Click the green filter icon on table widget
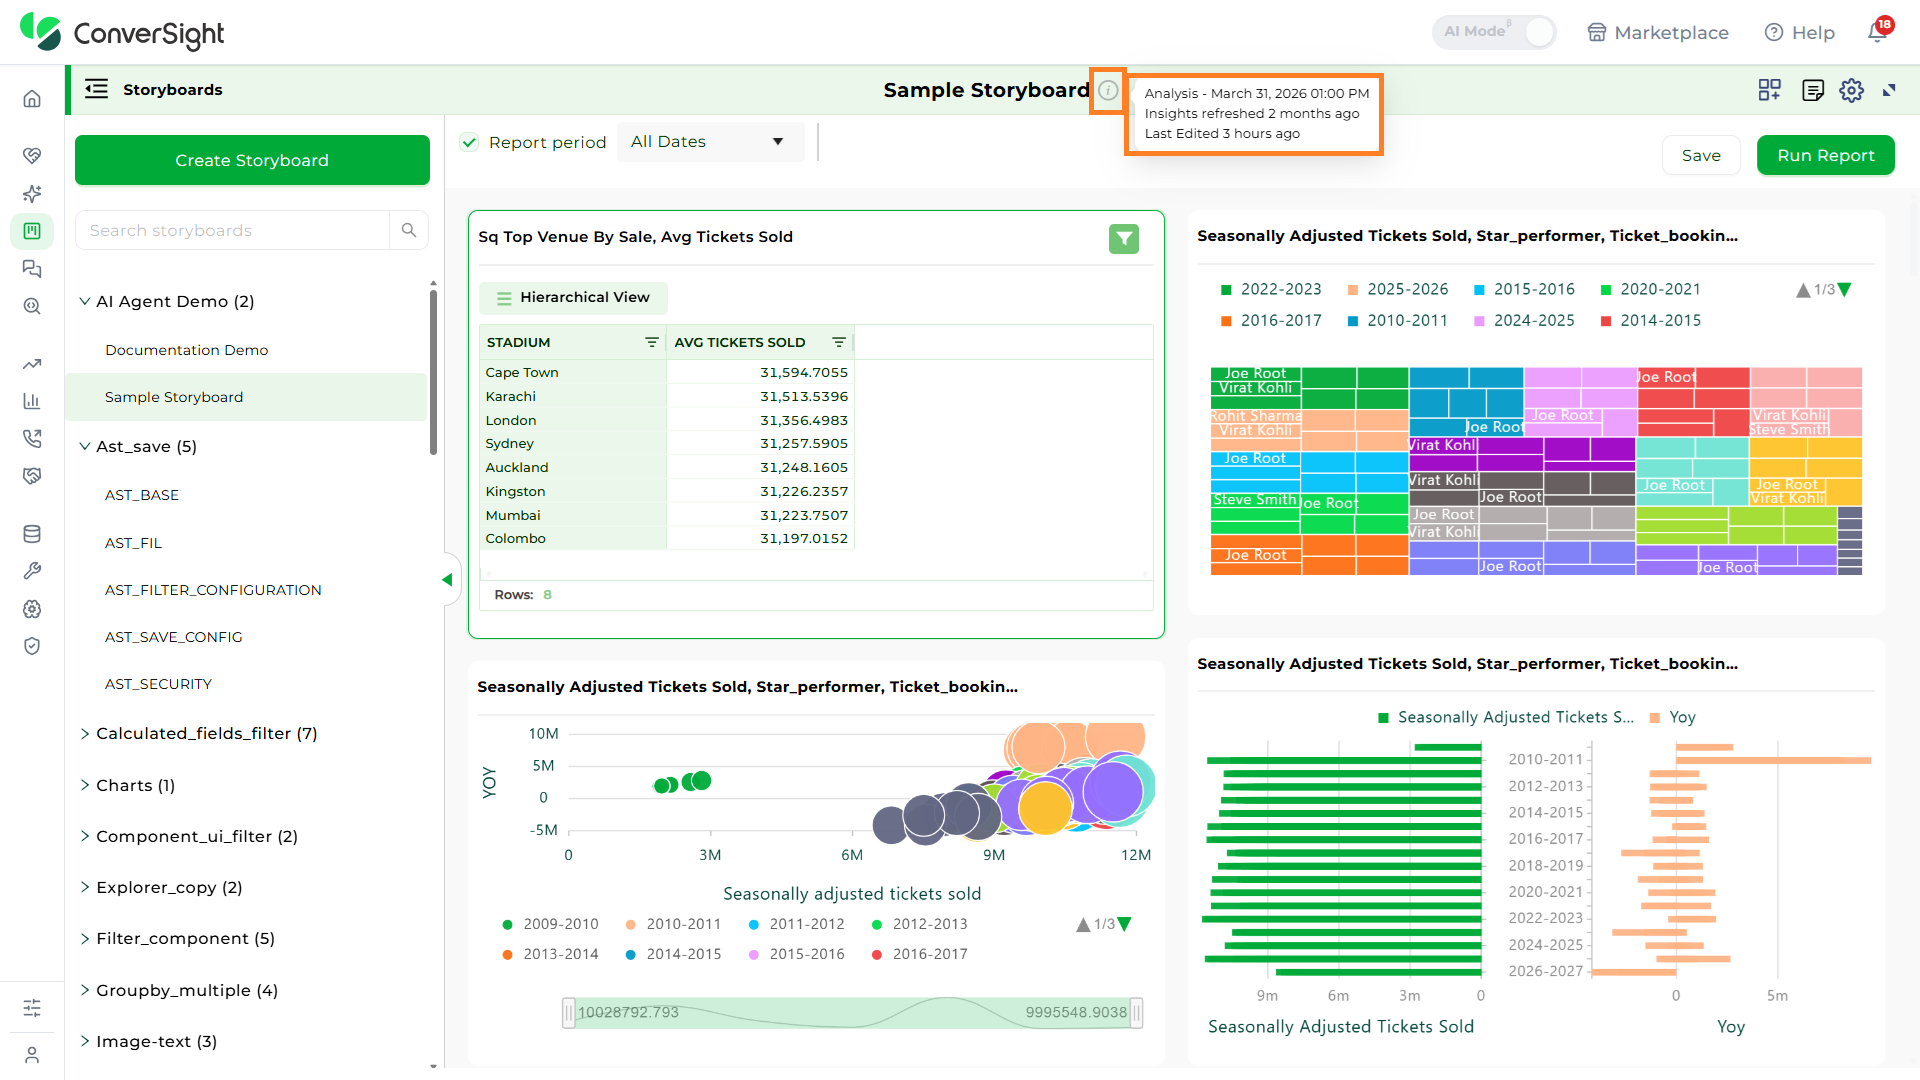This screenshot has height=1080, width=1920. 1124,239
